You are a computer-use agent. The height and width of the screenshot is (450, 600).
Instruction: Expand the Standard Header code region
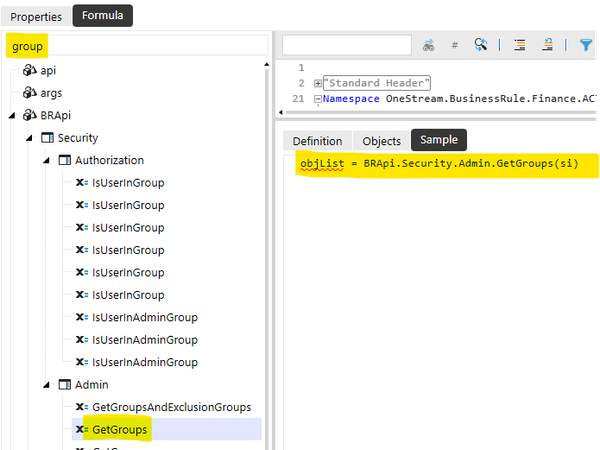pos(317,83)
